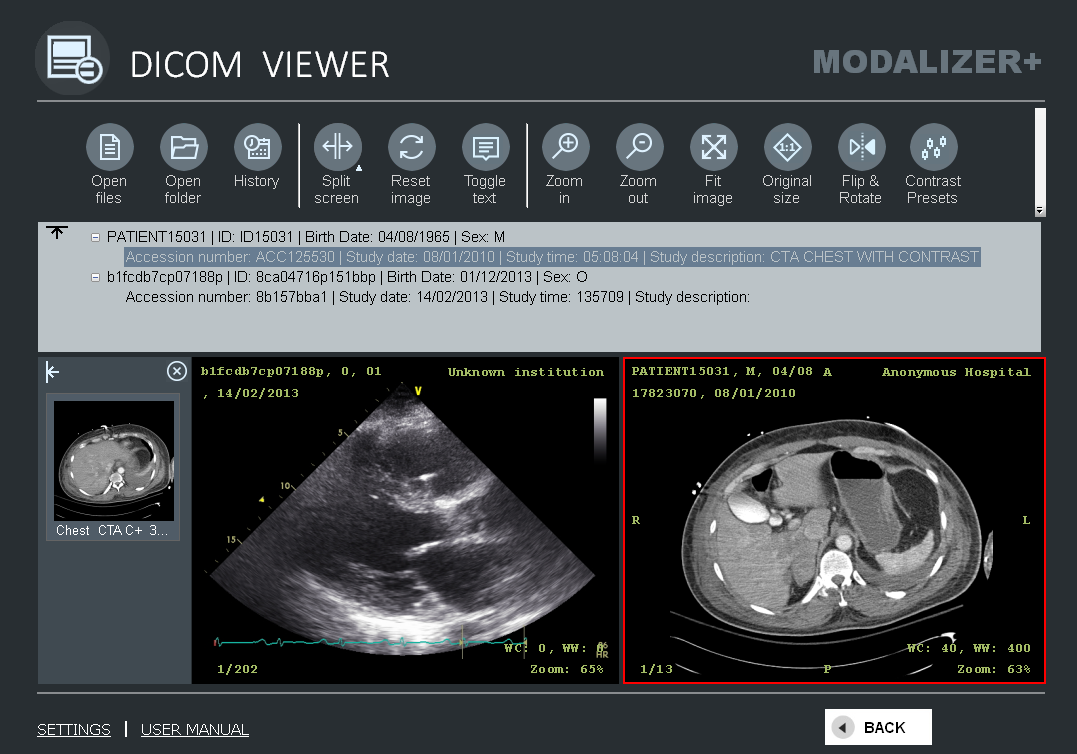Close the thumbnail series panel

pos(176,372)
